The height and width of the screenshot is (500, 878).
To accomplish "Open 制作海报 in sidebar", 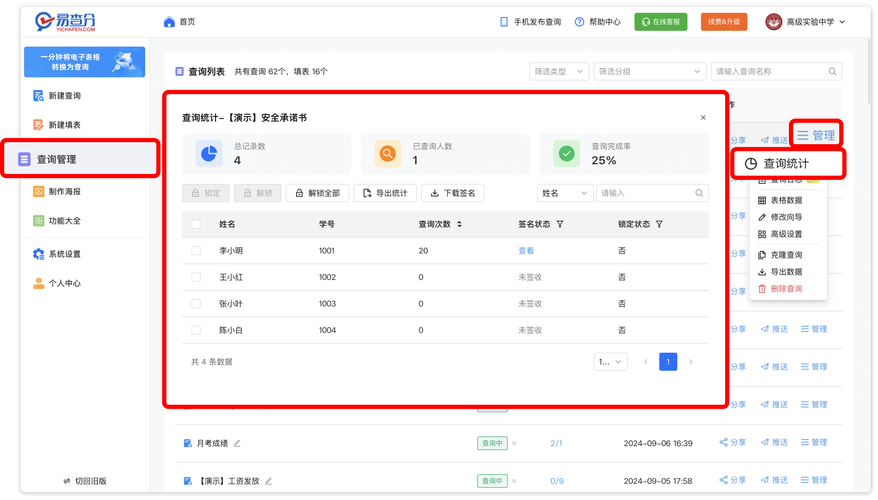I will [x=57, y=191].
